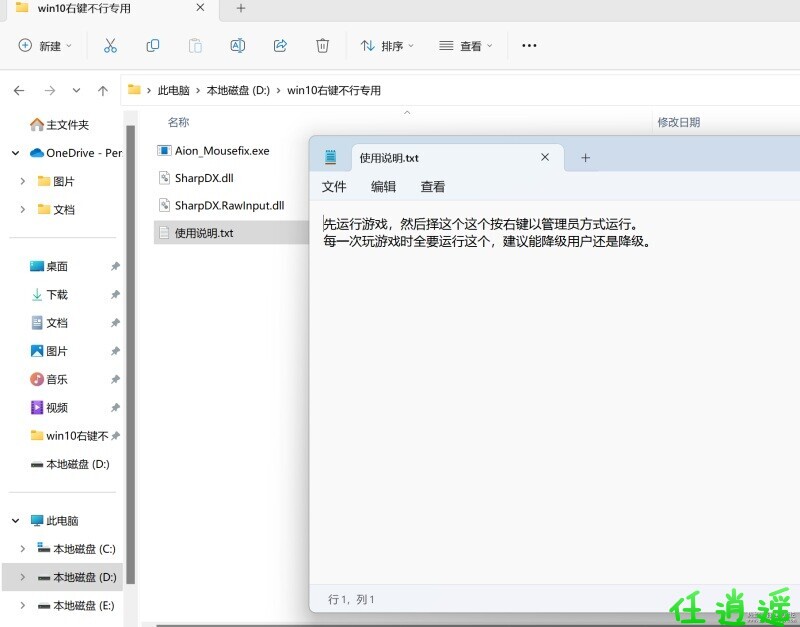Open the 排序 sort dropdown
Viewport: 800px width, 627px height.
tap(386, 46)
